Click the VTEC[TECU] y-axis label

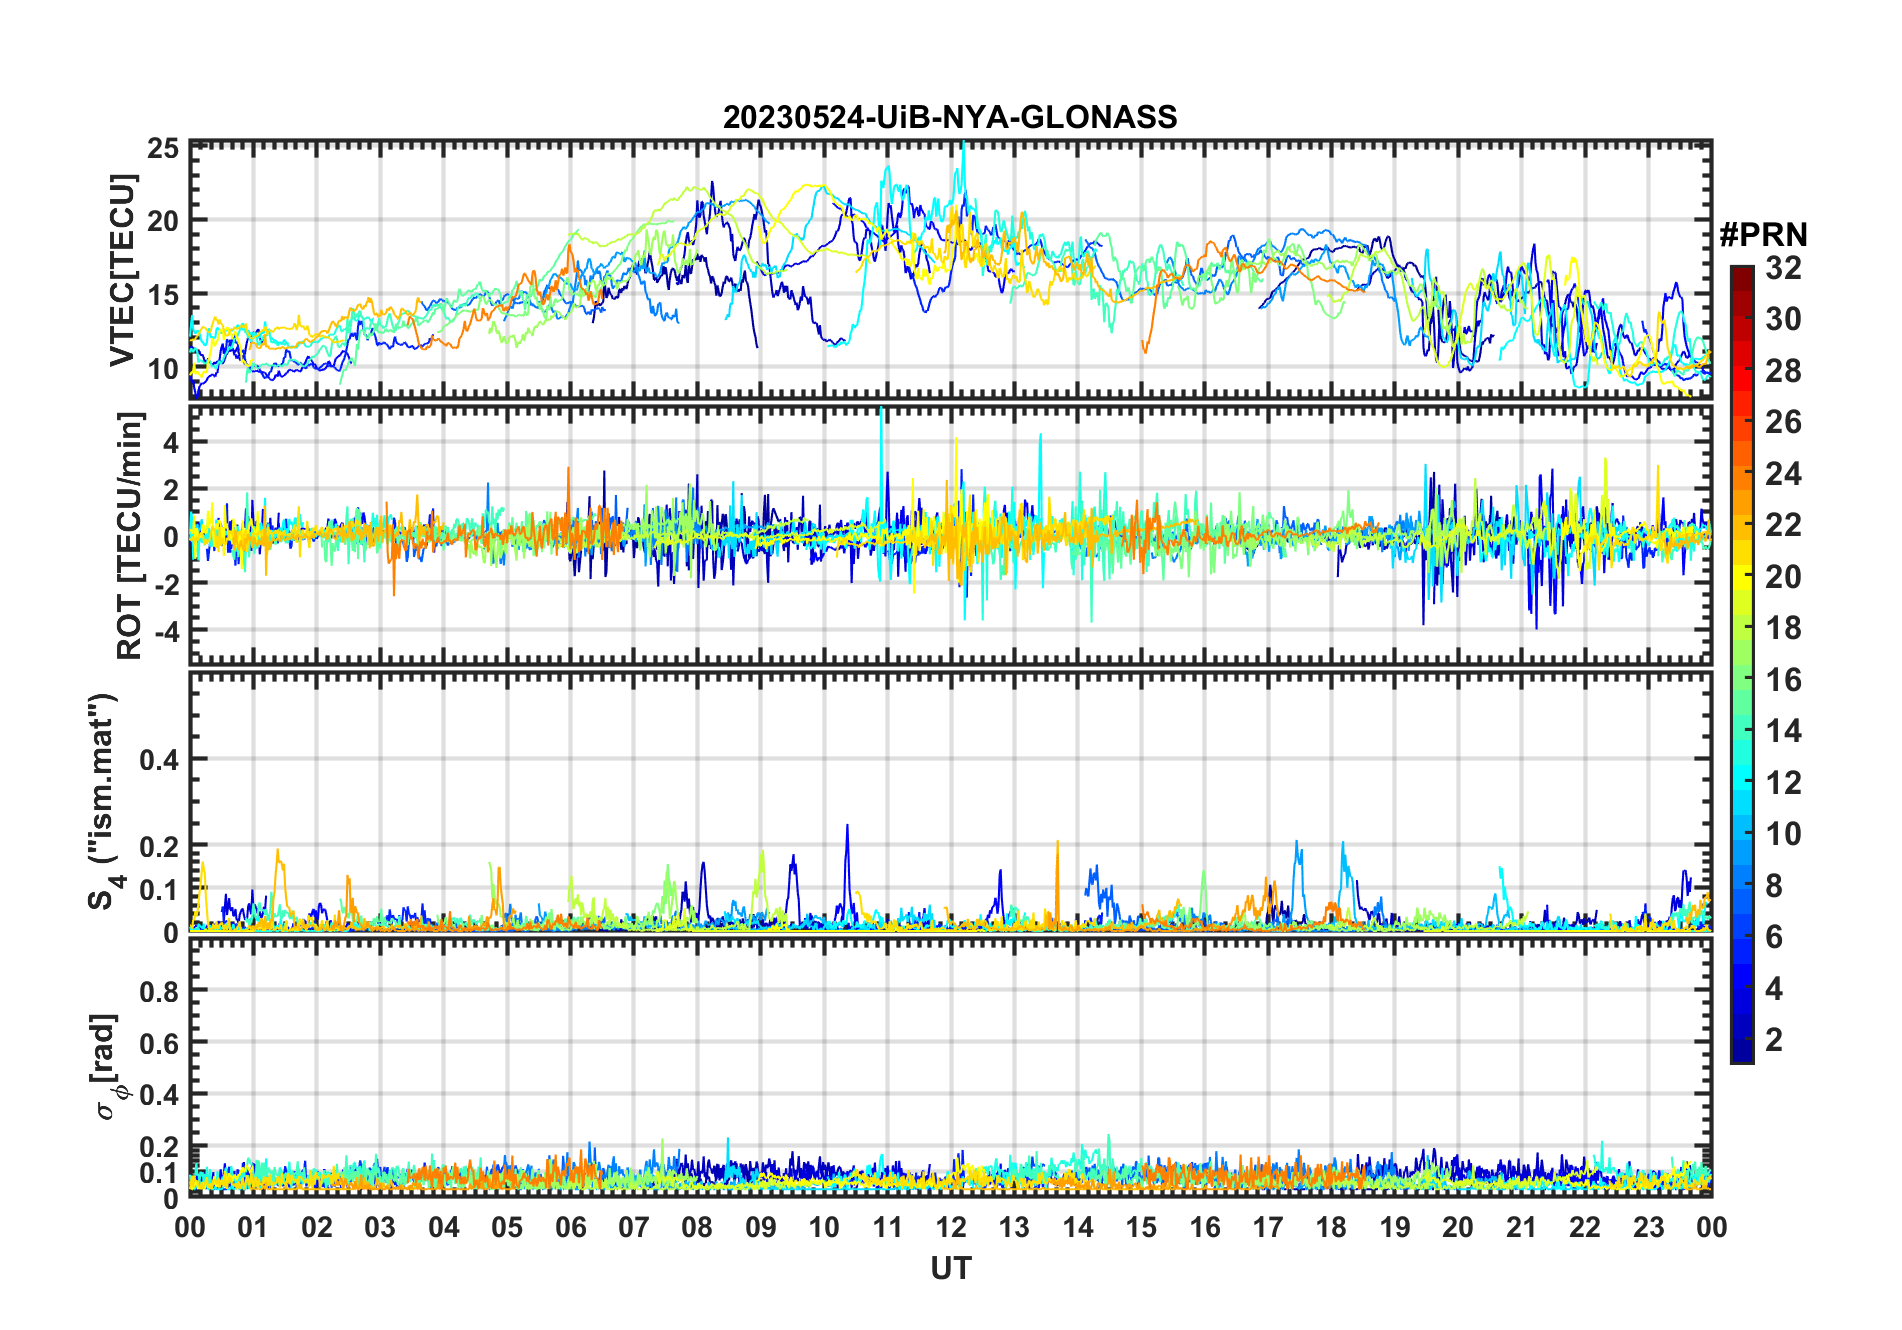(x=122, y=271)
